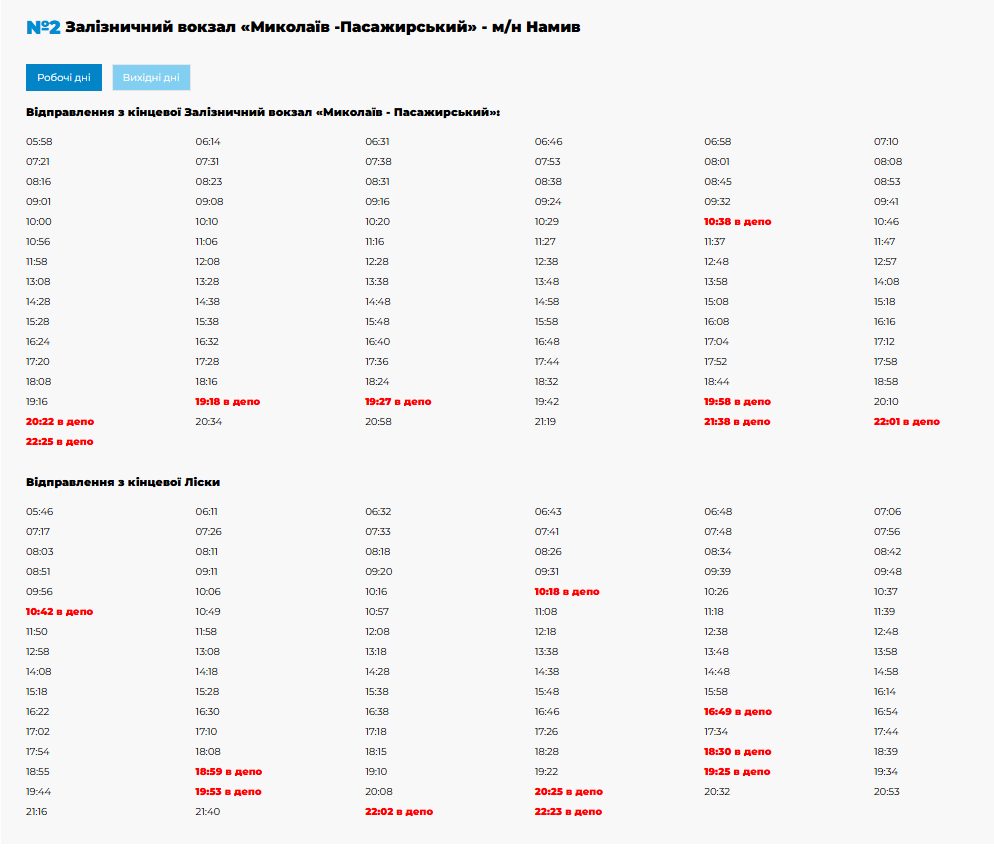Click the 22:25 в депо departure

point(59,442)
